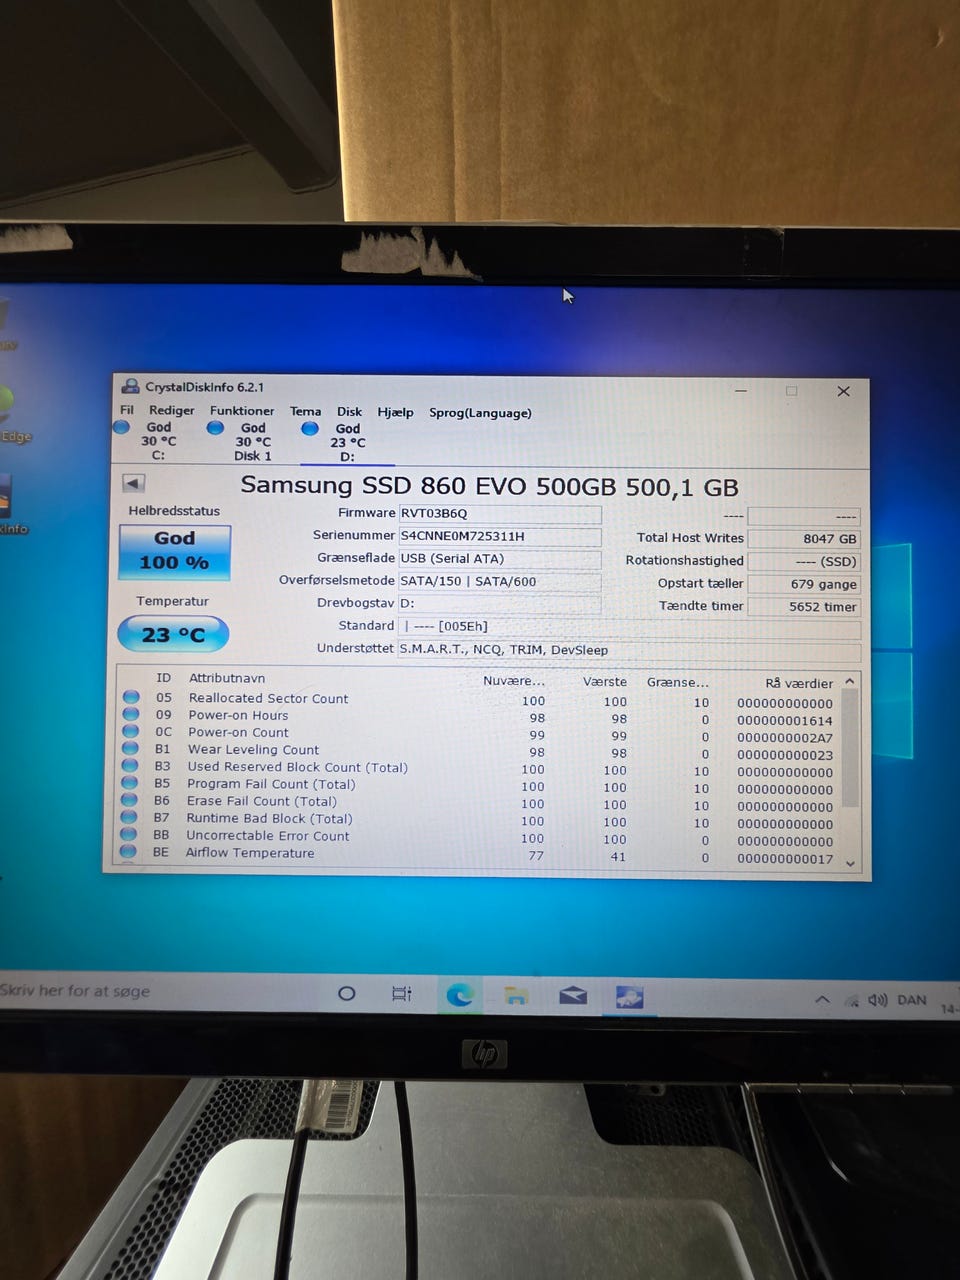Click the serial number field S4CNNE0M725311H

point(500,537)
